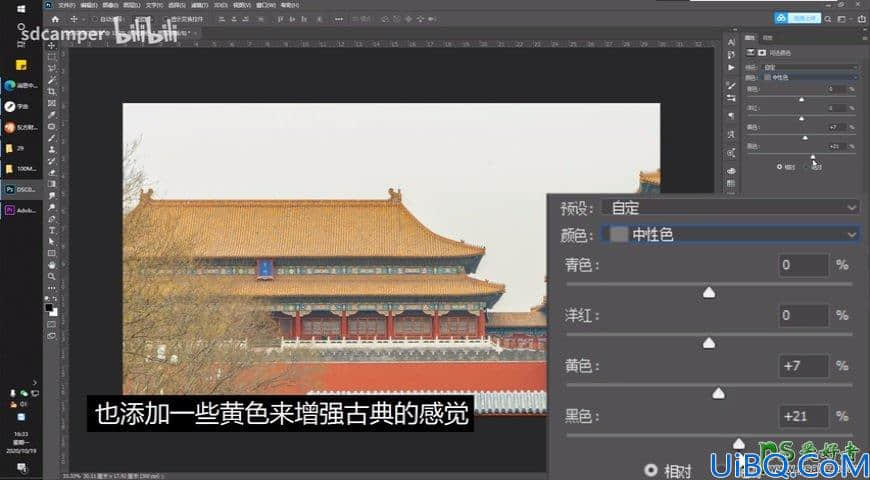Select the Pen tool

tap(52, 219)
